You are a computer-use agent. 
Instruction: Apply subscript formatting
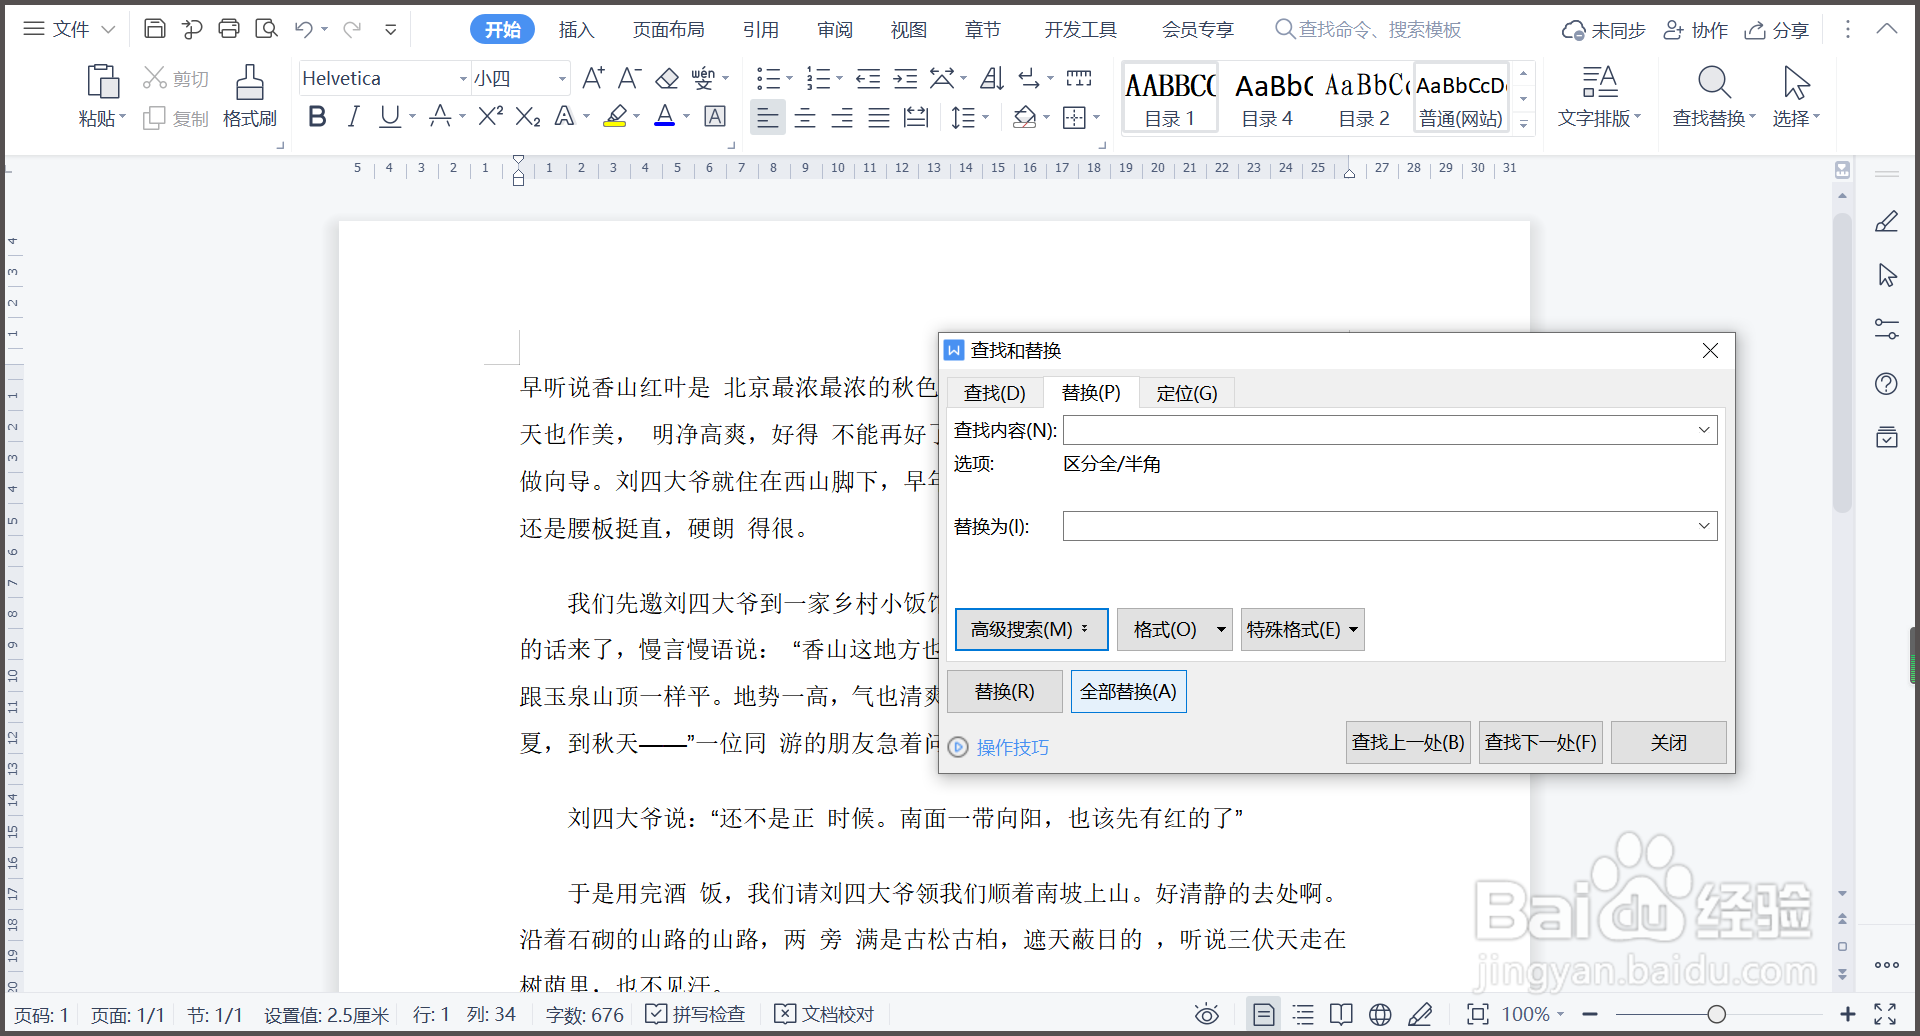coord(527,117)
